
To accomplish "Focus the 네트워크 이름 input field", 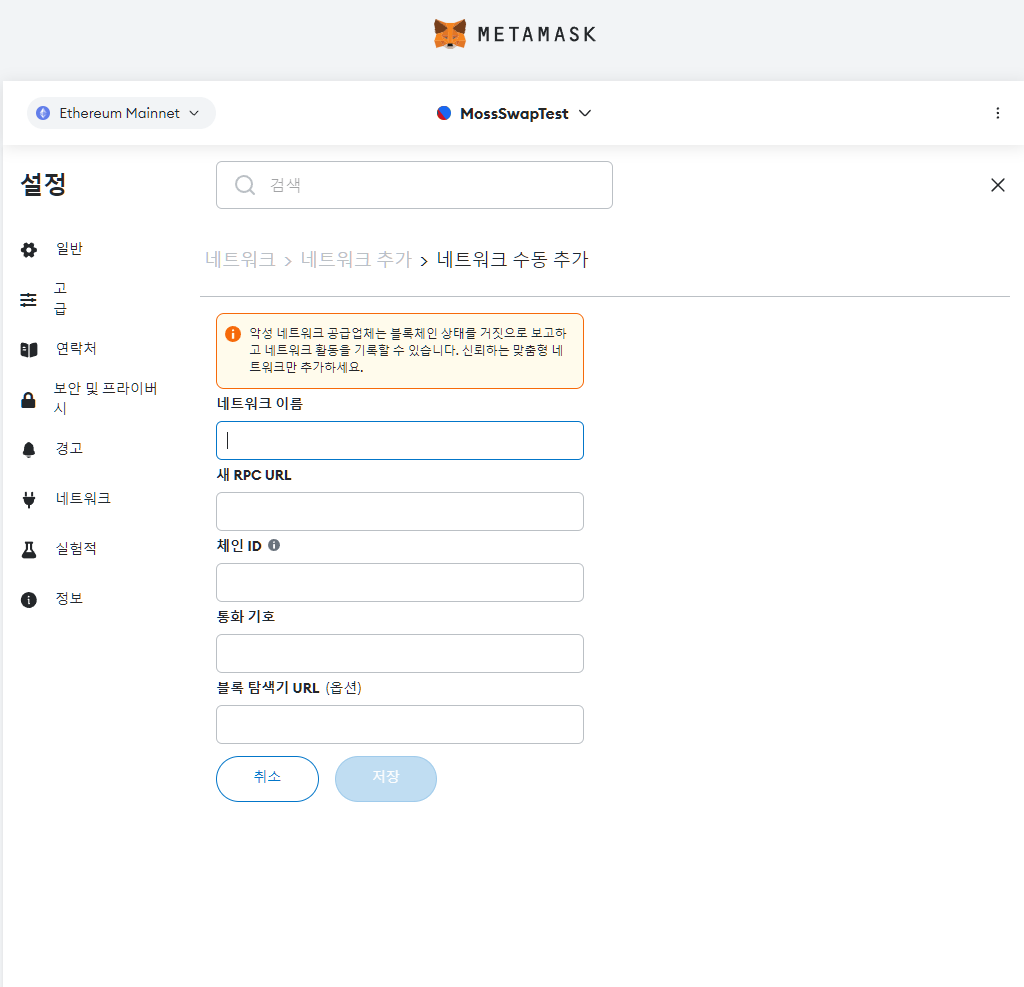I will click(400, 440).
